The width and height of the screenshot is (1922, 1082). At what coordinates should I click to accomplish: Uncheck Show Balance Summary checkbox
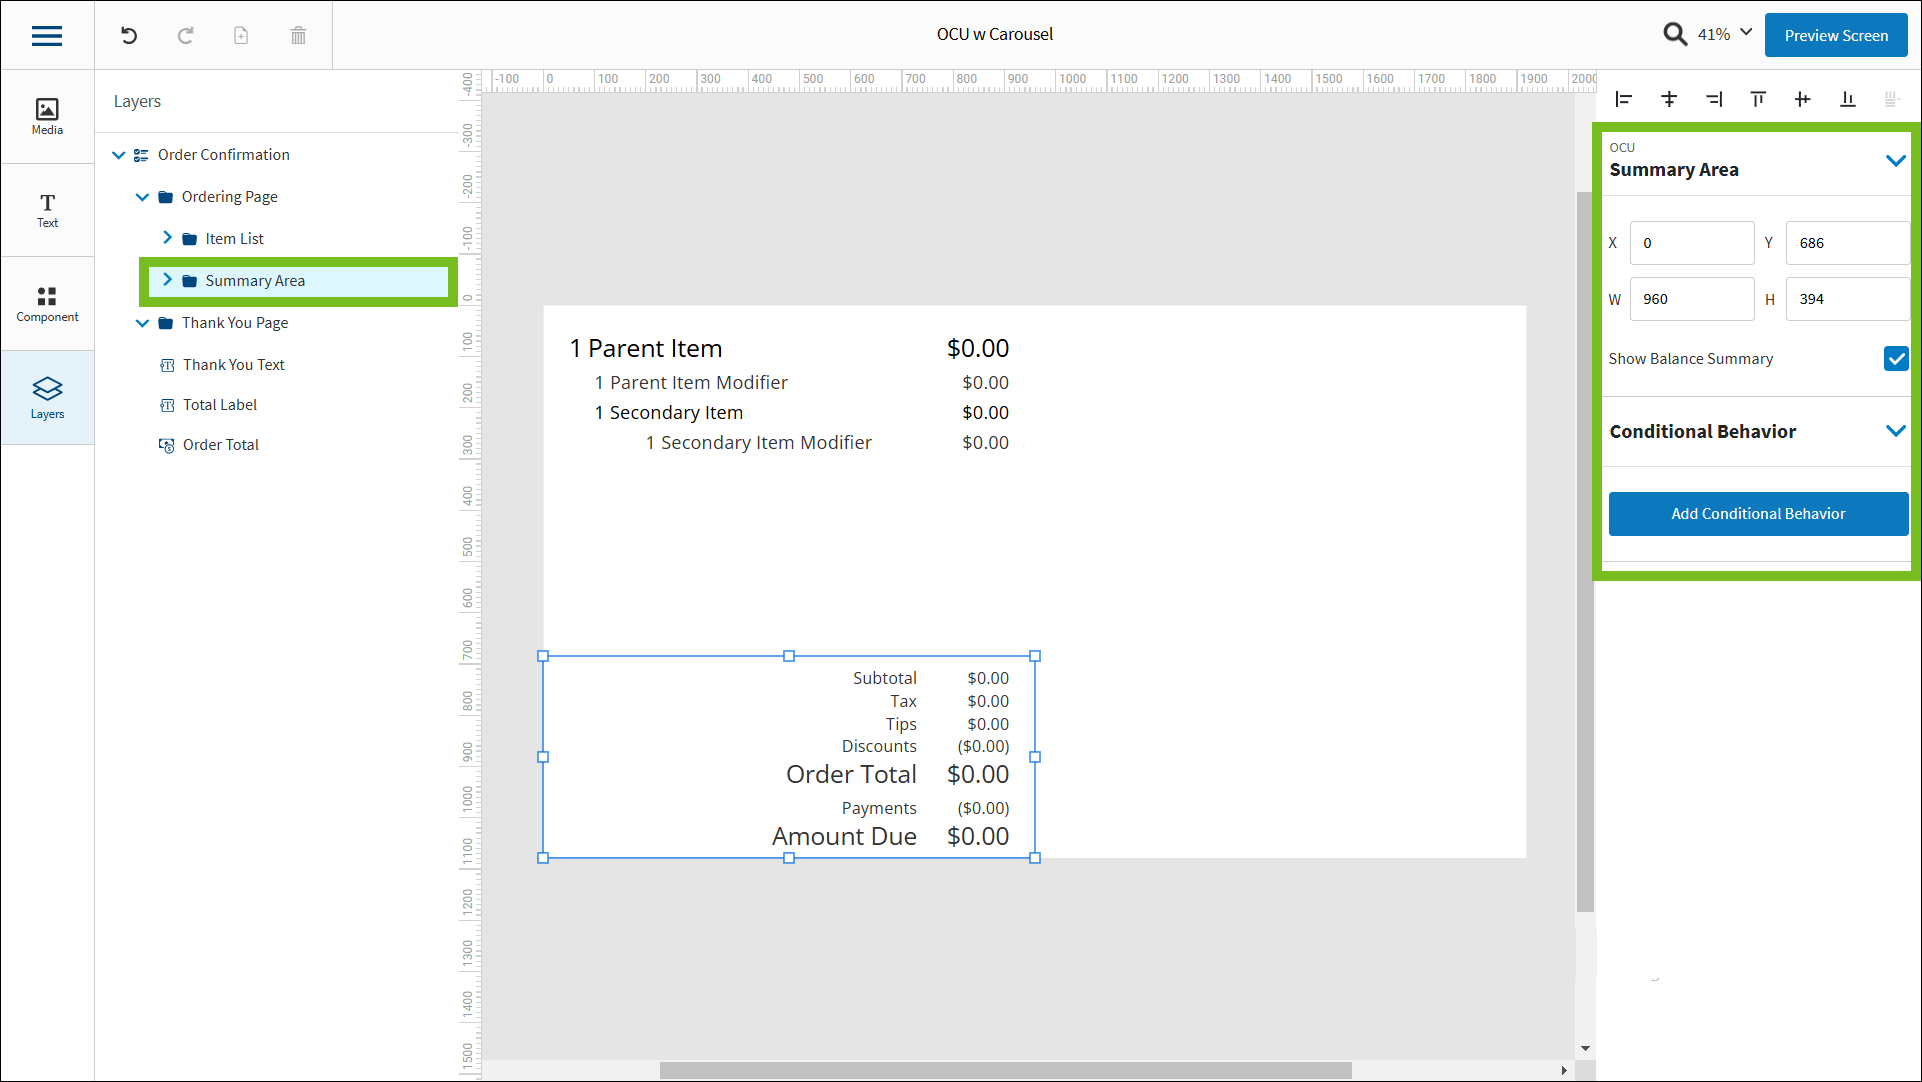(x=1895, y=359)
